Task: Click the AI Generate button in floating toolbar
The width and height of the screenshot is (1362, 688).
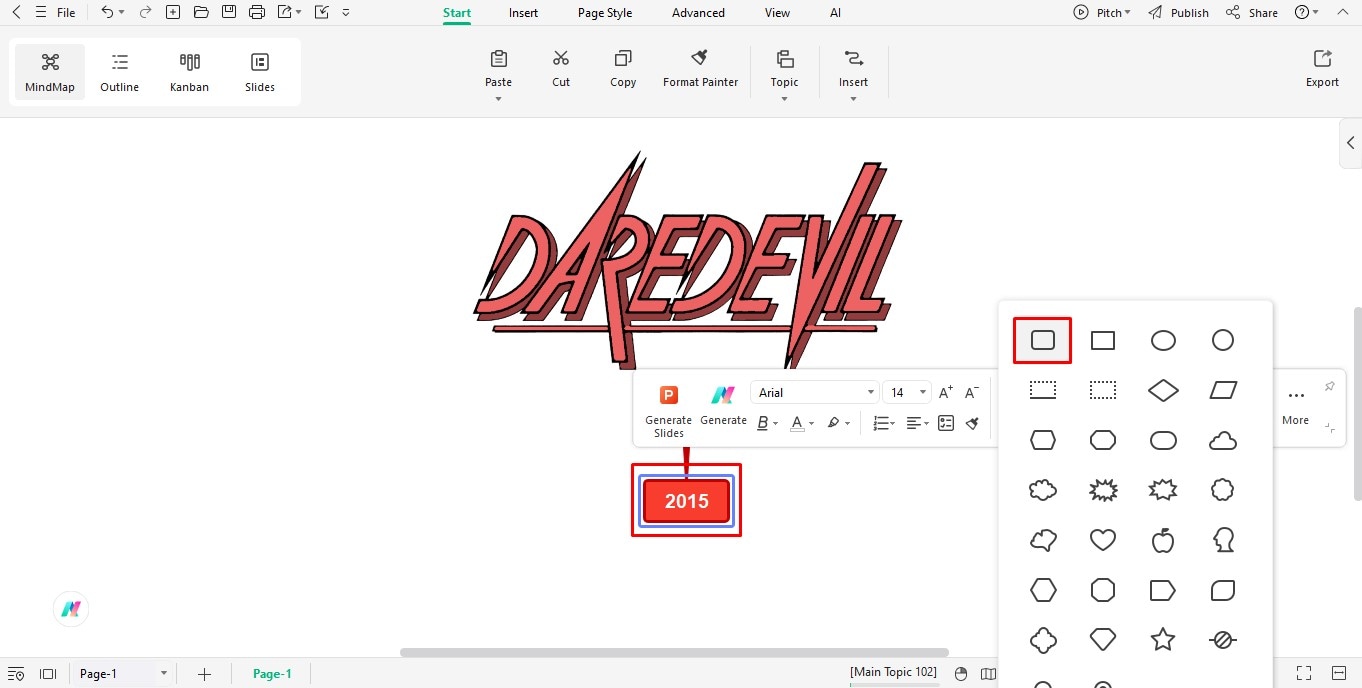Action: point(723,405)
